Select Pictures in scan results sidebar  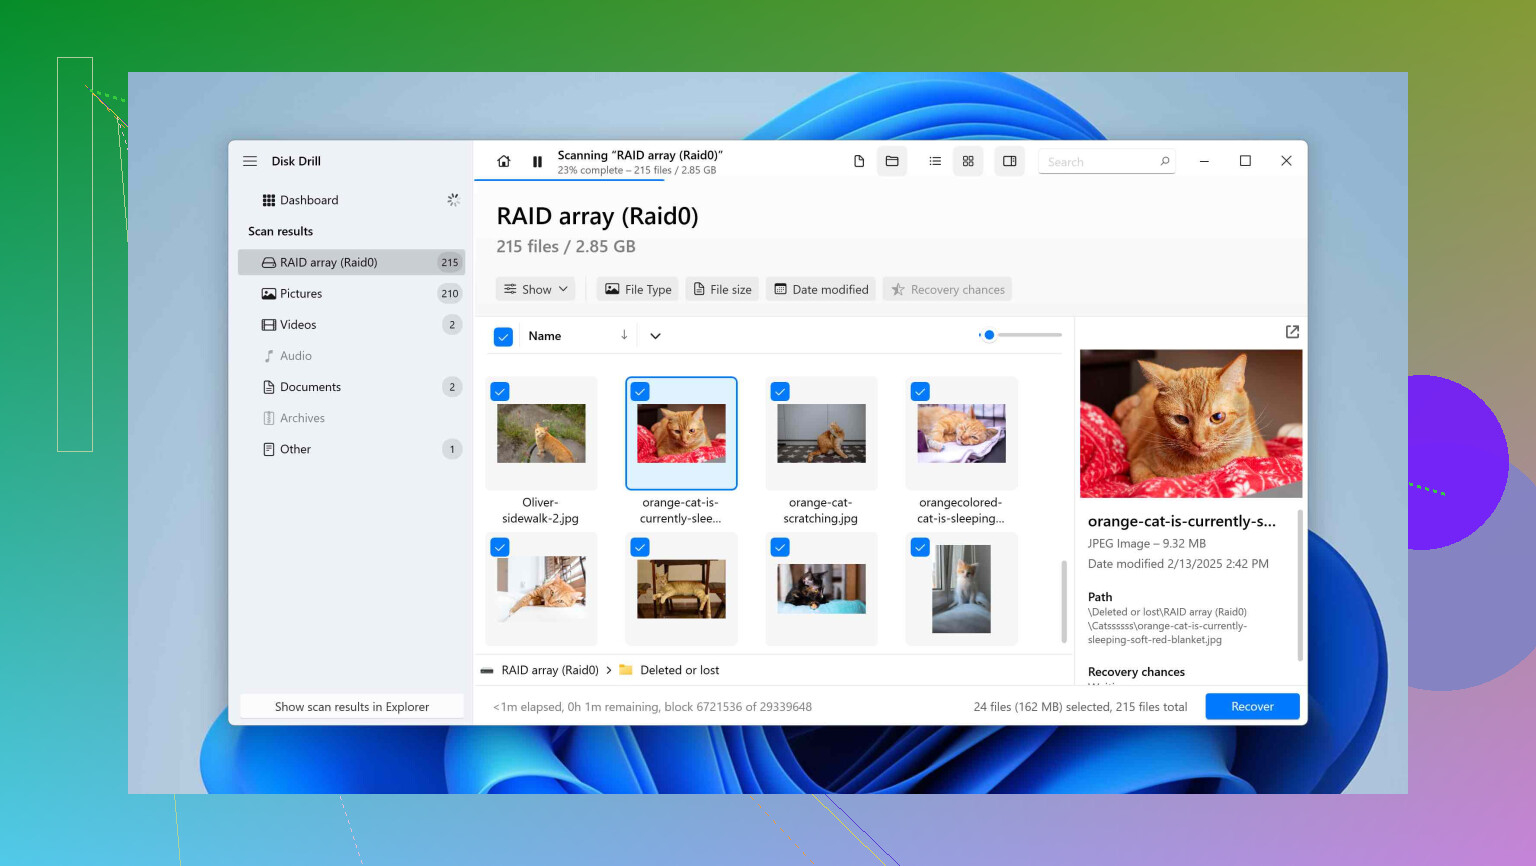point(301,294)
